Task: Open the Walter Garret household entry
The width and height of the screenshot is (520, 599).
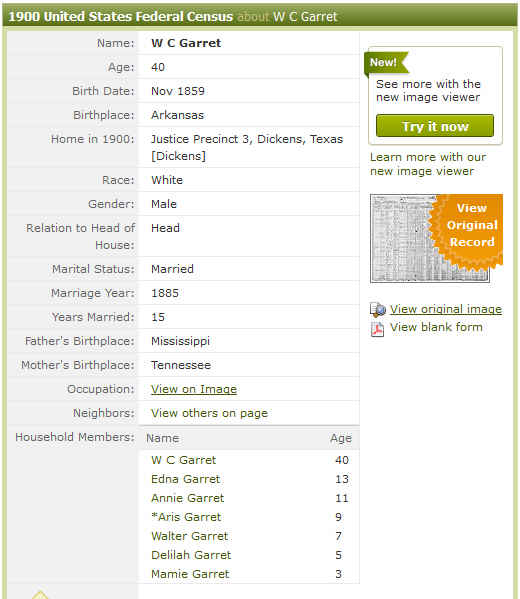Action: tap(190, 536)
